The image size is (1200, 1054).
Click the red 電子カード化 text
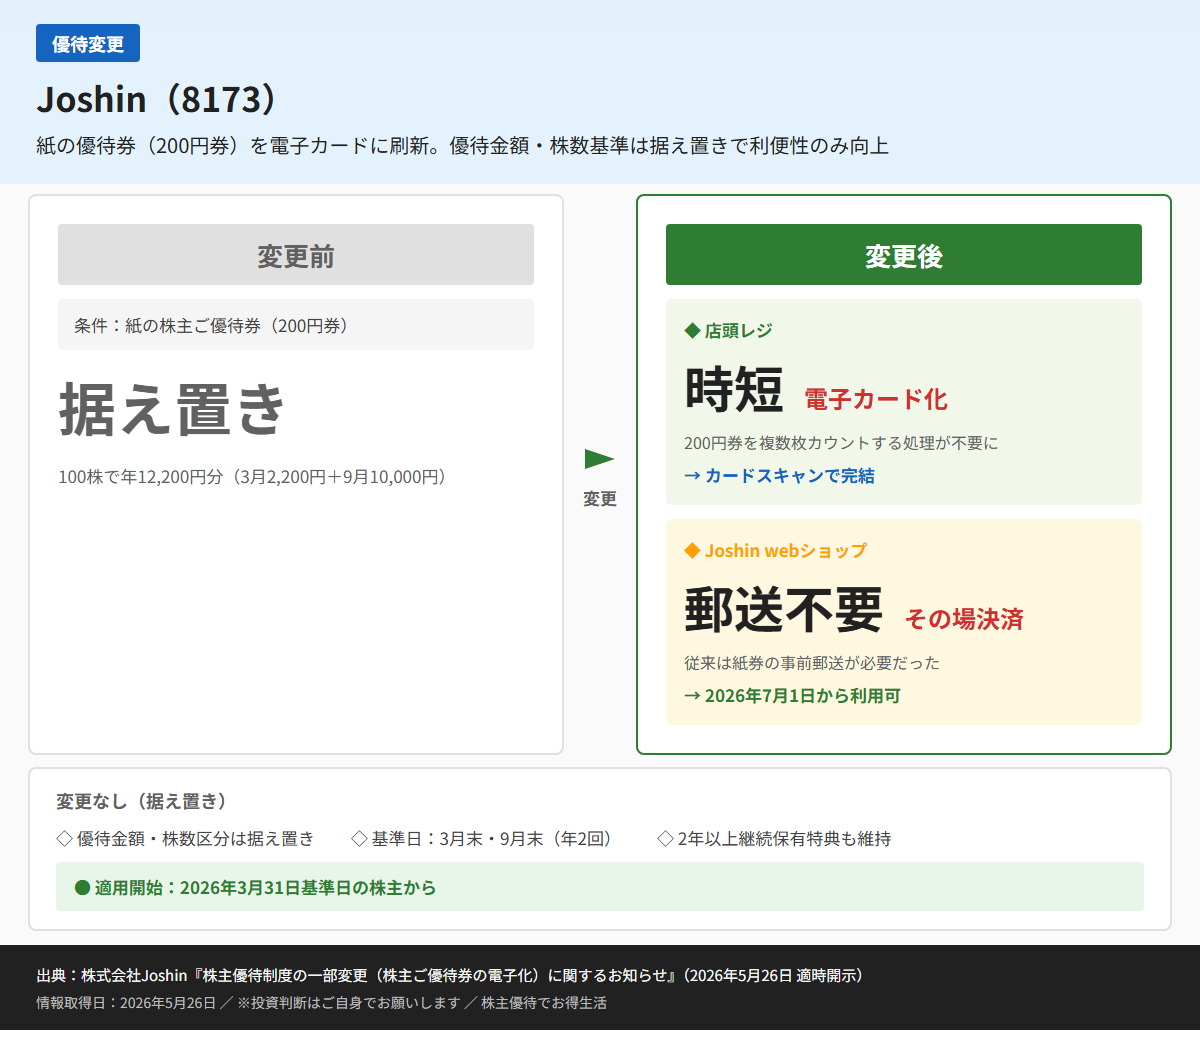[x=876, y=399]
